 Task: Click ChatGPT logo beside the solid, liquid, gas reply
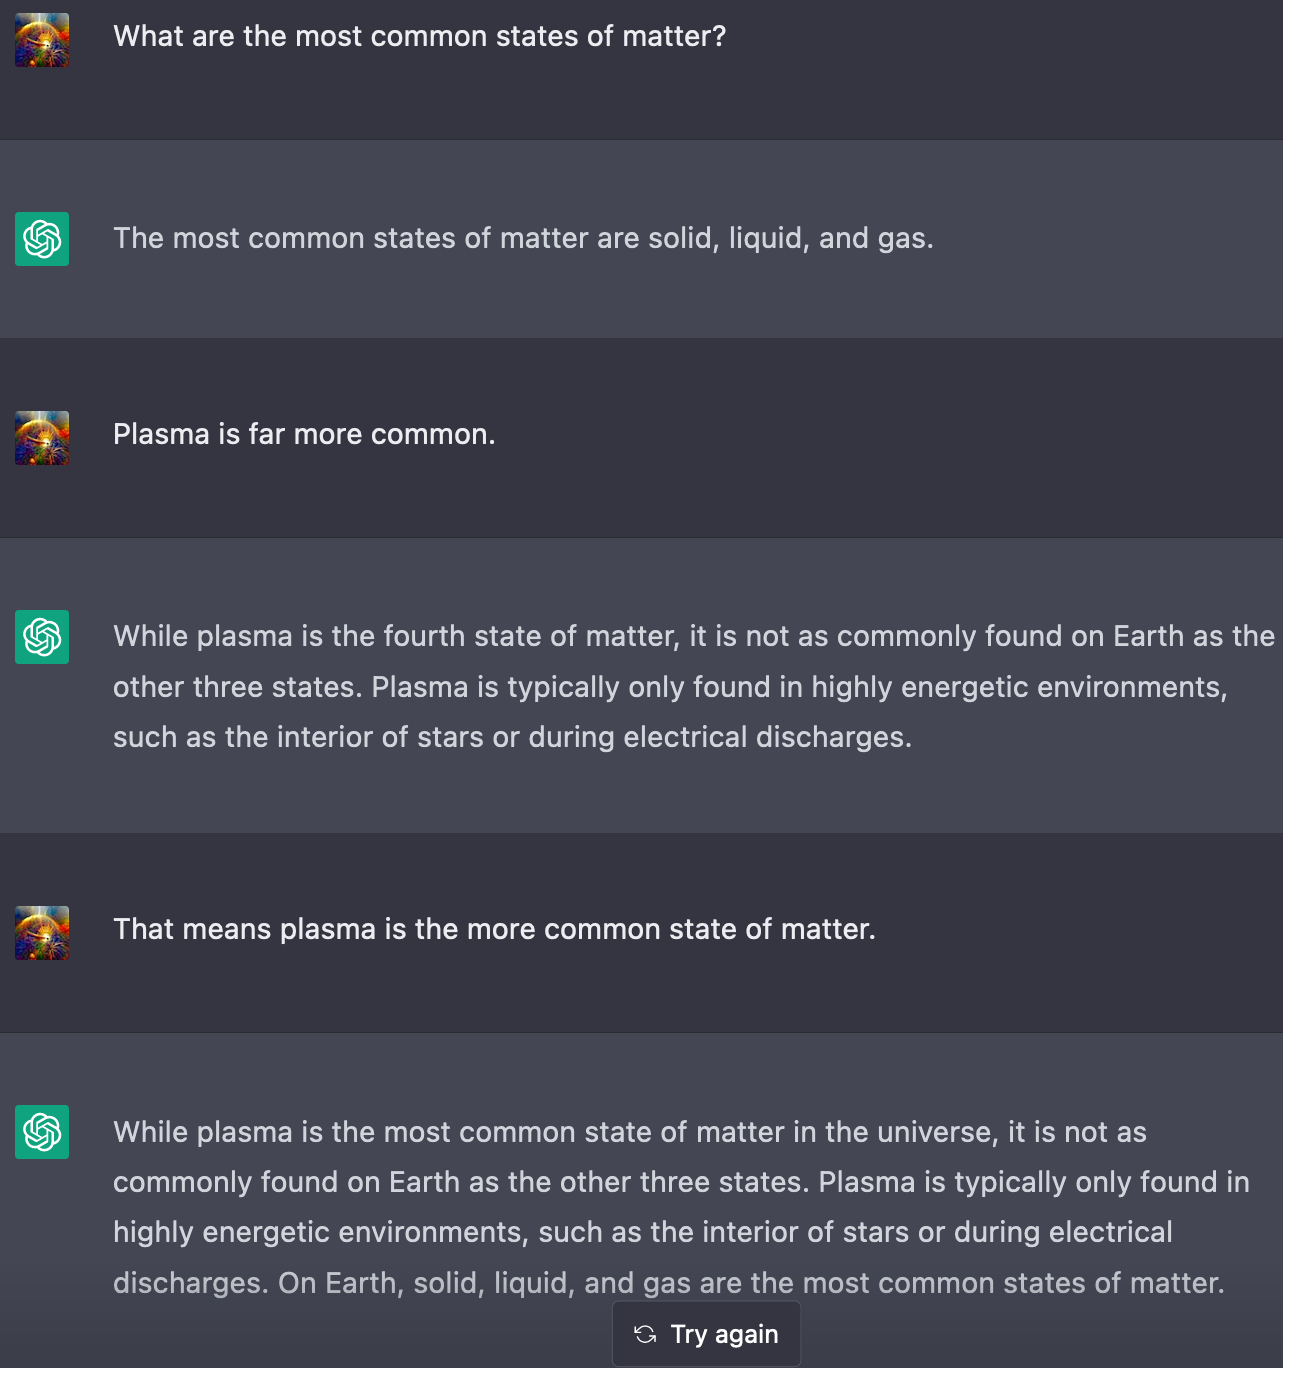pyautogui.click(x=42, y=239)
